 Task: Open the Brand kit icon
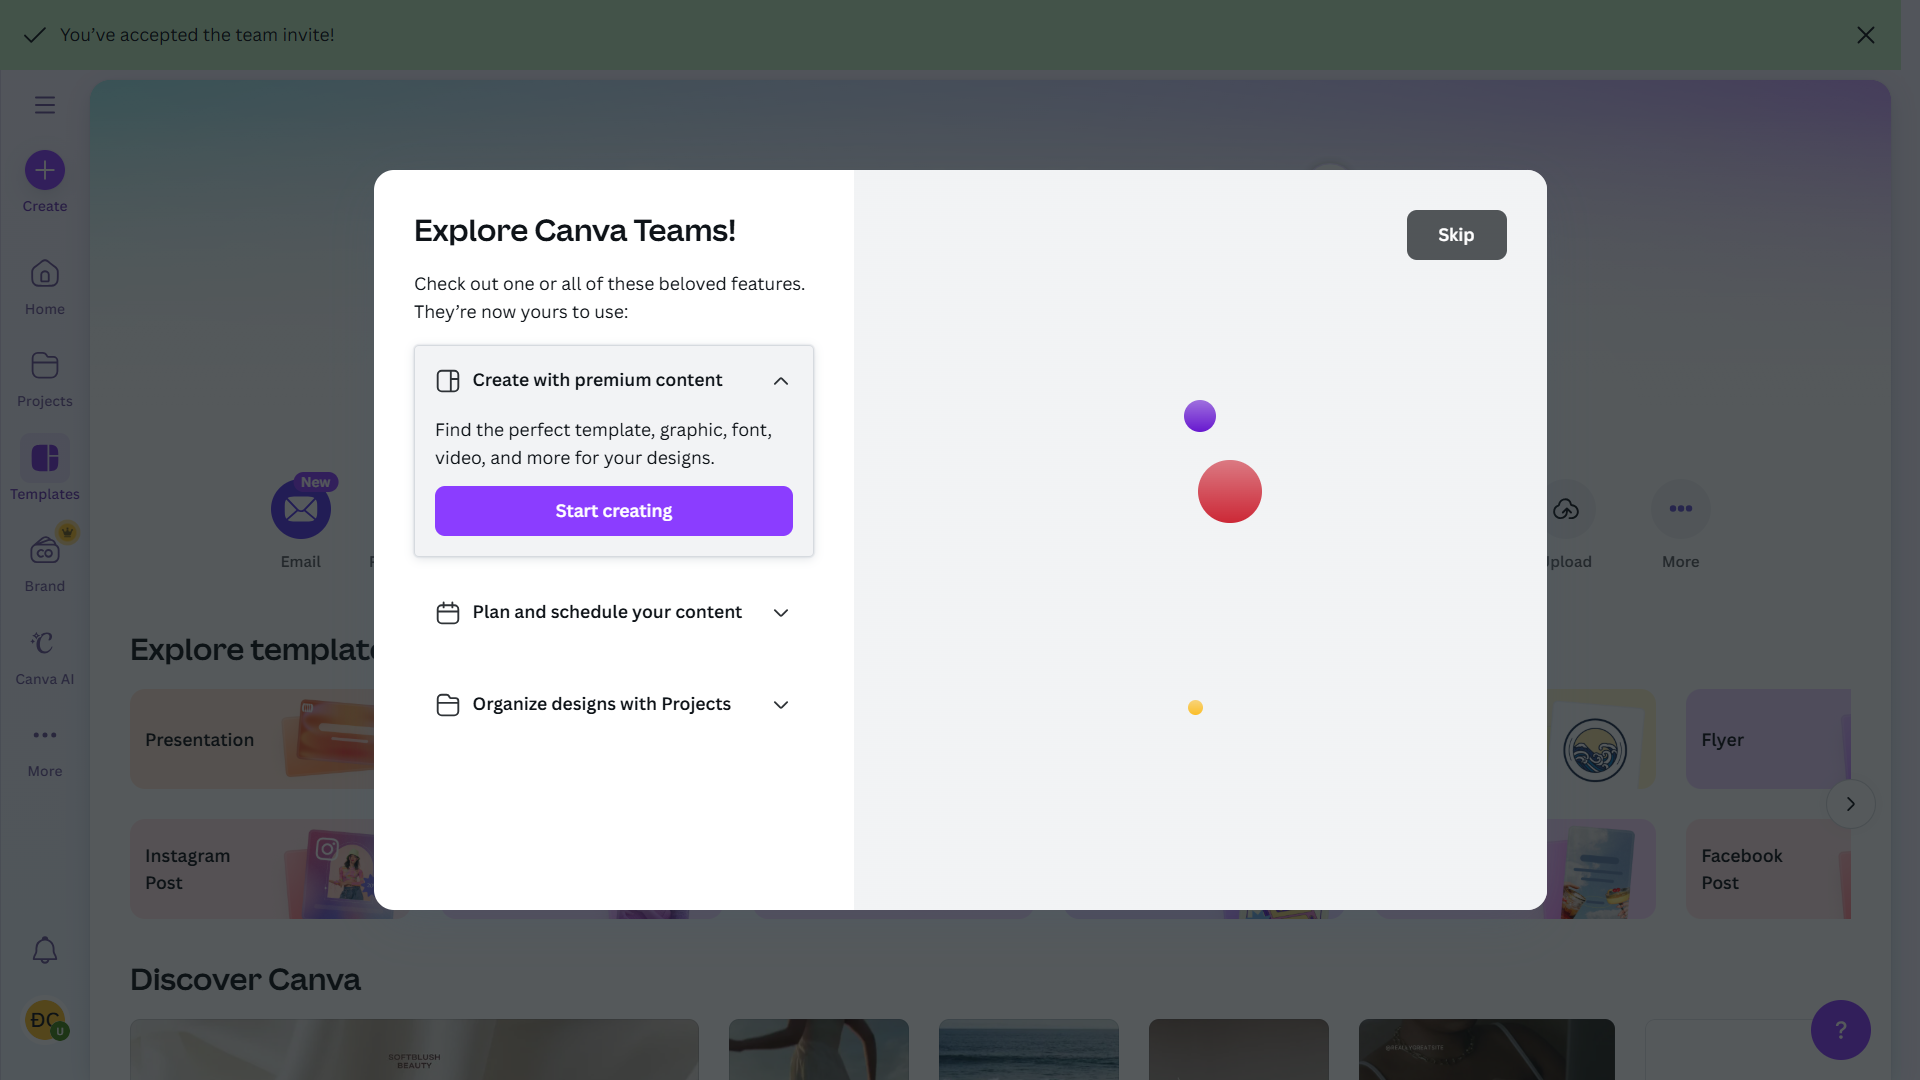click(x=45, y=551)
